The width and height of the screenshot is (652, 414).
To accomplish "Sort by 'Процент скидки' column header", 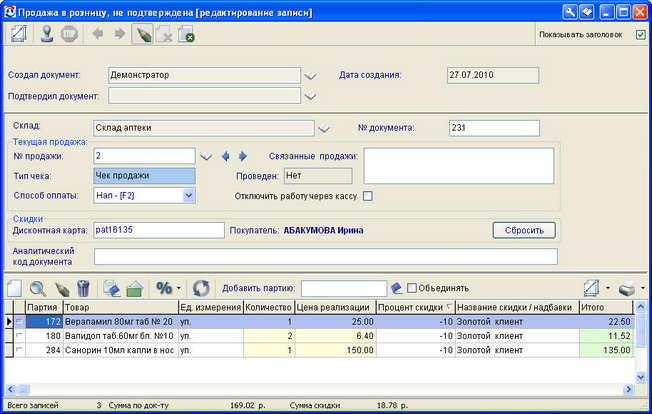I will pos(415,308).
